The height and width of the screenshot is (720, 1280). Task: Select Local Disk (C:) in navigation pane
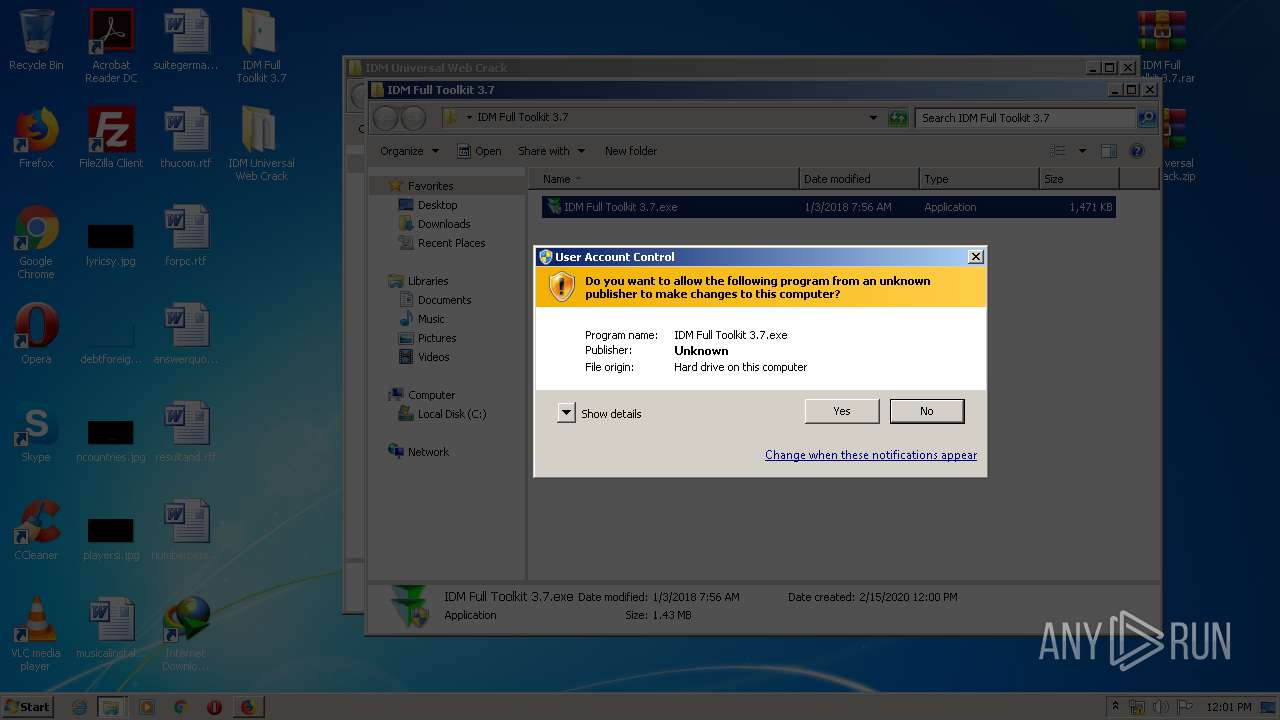tap(452, 414)
